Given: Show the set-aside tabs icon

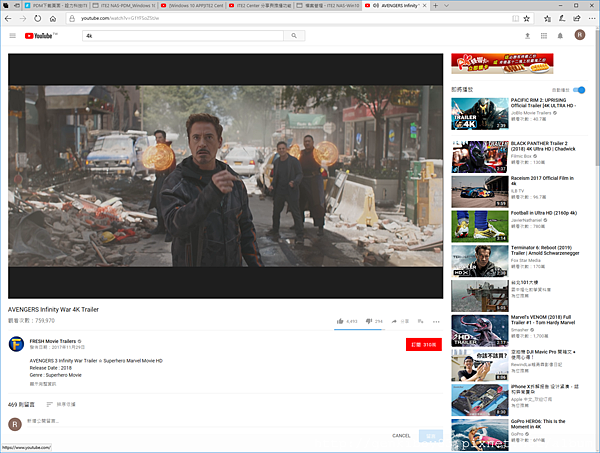Looking at the screenshot, I should pyautogui.click(x=16, y=5).
